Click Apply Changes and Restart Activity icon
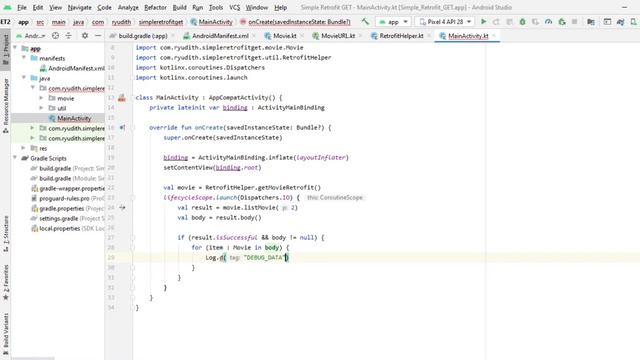The image size is (640, 360). pyautogui.click(x=496, y=22)
